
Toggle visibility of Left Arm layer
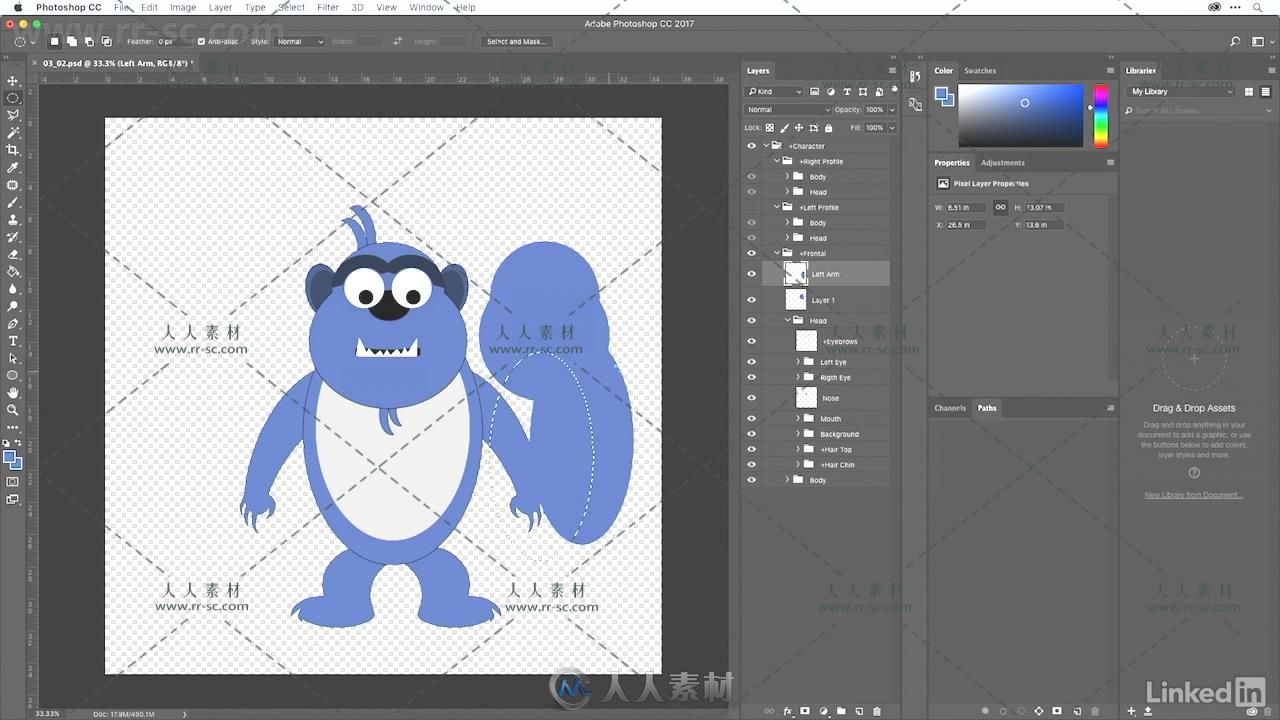(x=752, y=274)
